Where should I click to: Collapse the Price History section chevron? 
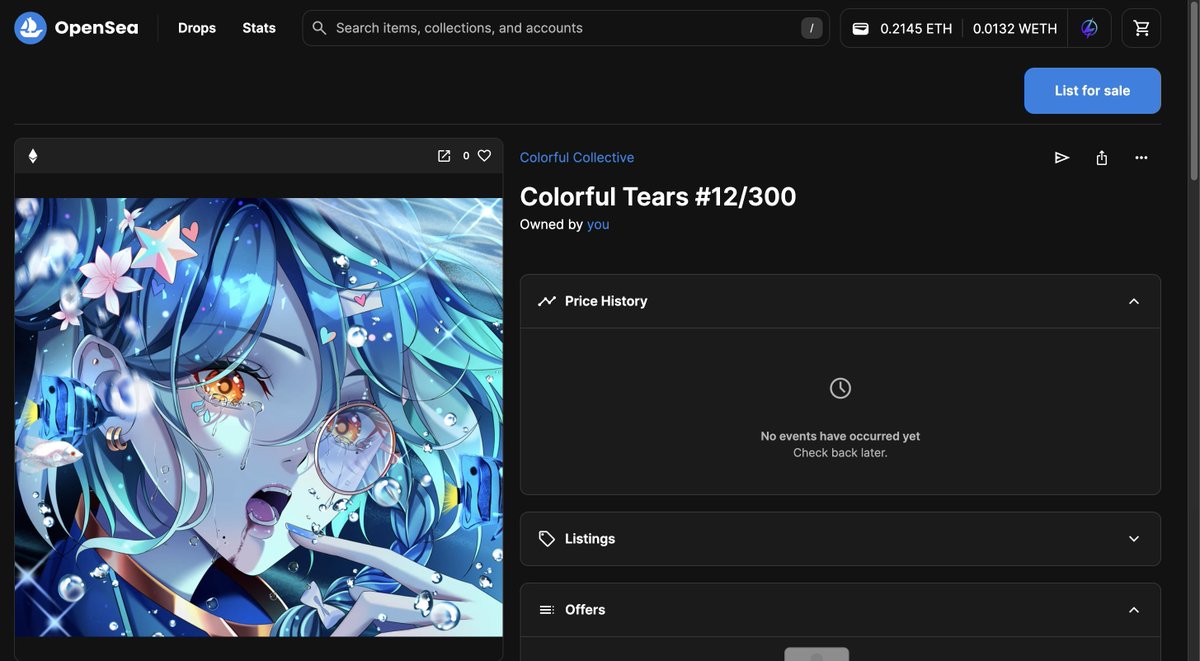tap(1133, 301)
